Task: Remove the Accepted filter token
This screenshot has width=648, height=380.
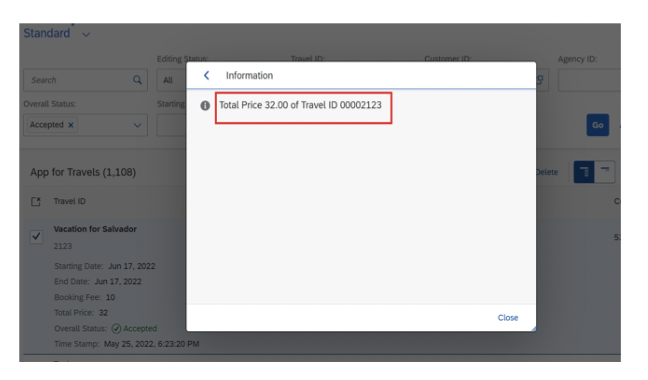Action: (x=71, y=125)
